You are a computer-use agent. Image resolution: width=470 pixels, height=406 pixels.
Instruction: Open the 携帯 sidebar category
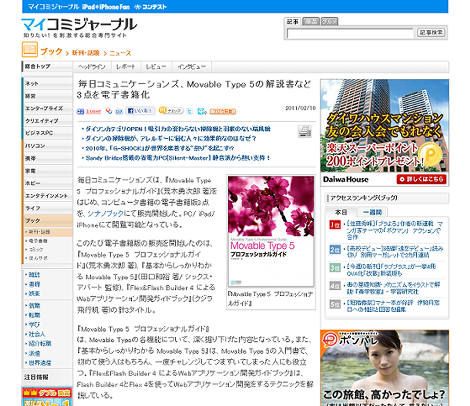click(x=47, y=158)
